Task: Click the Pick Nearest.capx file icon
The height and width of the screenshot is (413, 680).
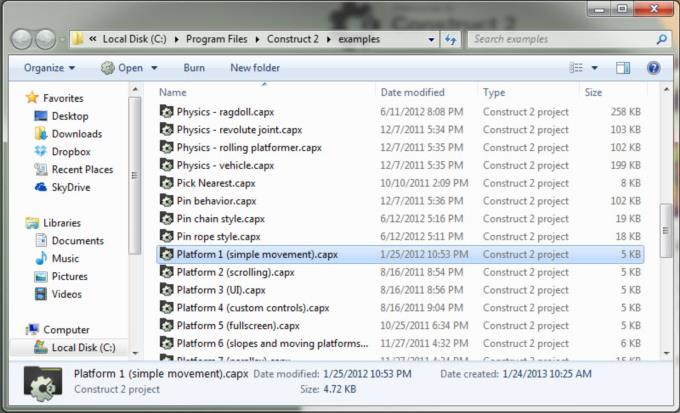Action: 167,183
